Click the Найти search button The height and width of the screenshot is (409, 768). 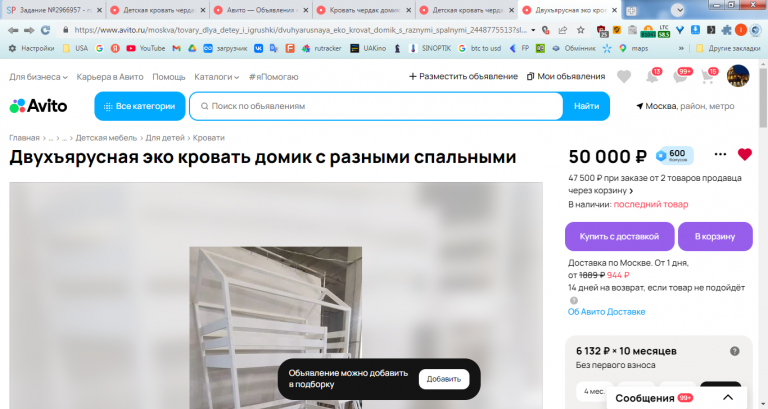(x=586, y=106)
